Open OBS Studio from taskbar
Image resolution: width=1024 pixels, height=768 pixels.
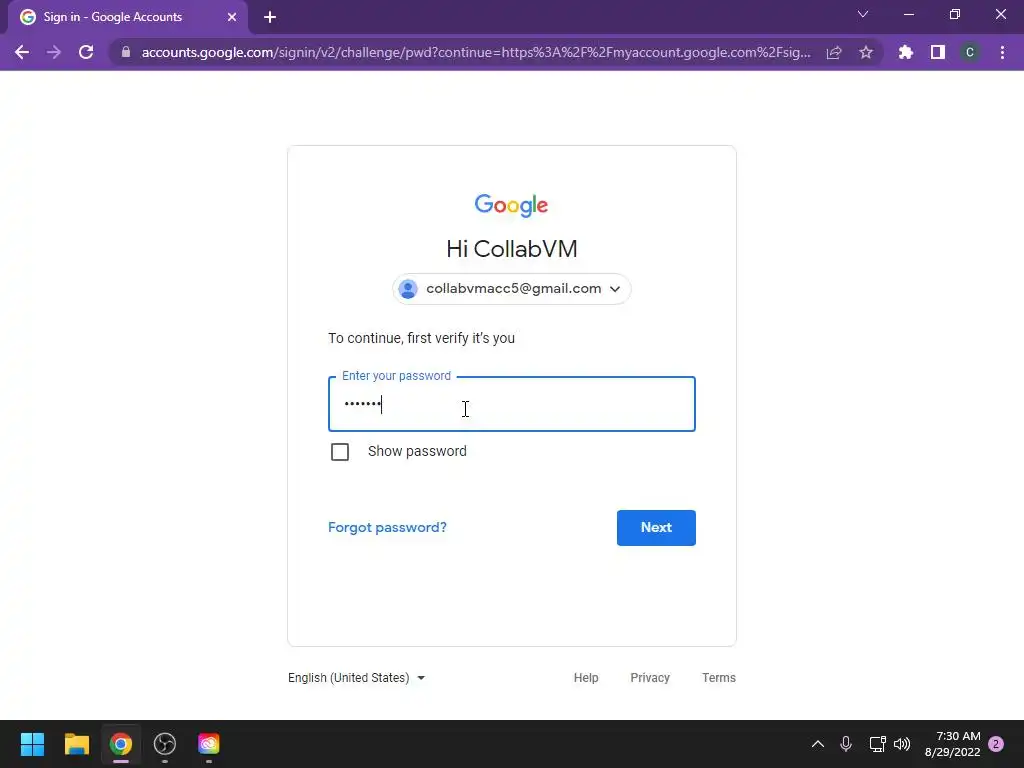click(x=165, y=744)
